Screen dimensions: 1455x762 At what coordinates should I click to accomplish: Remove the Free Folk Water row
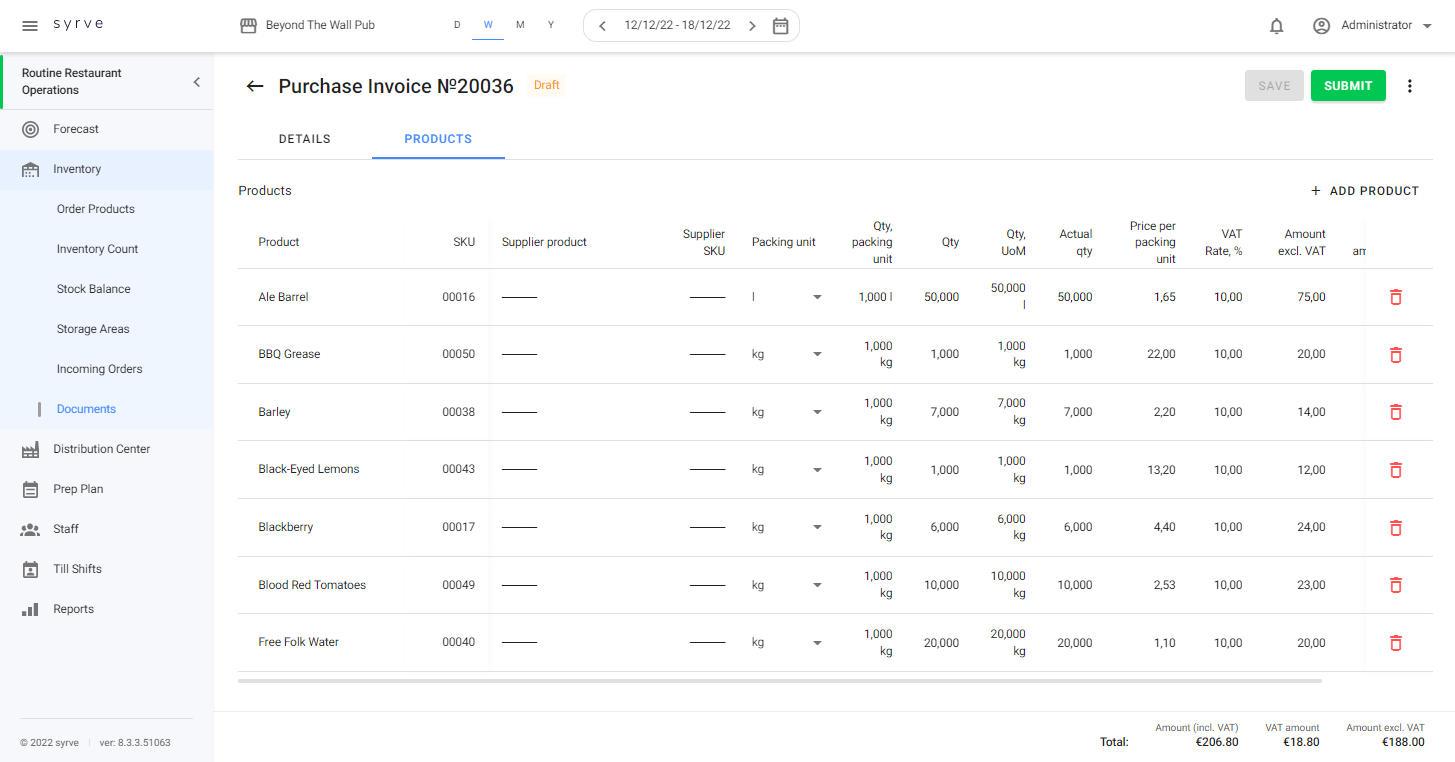pos(1396,643)
